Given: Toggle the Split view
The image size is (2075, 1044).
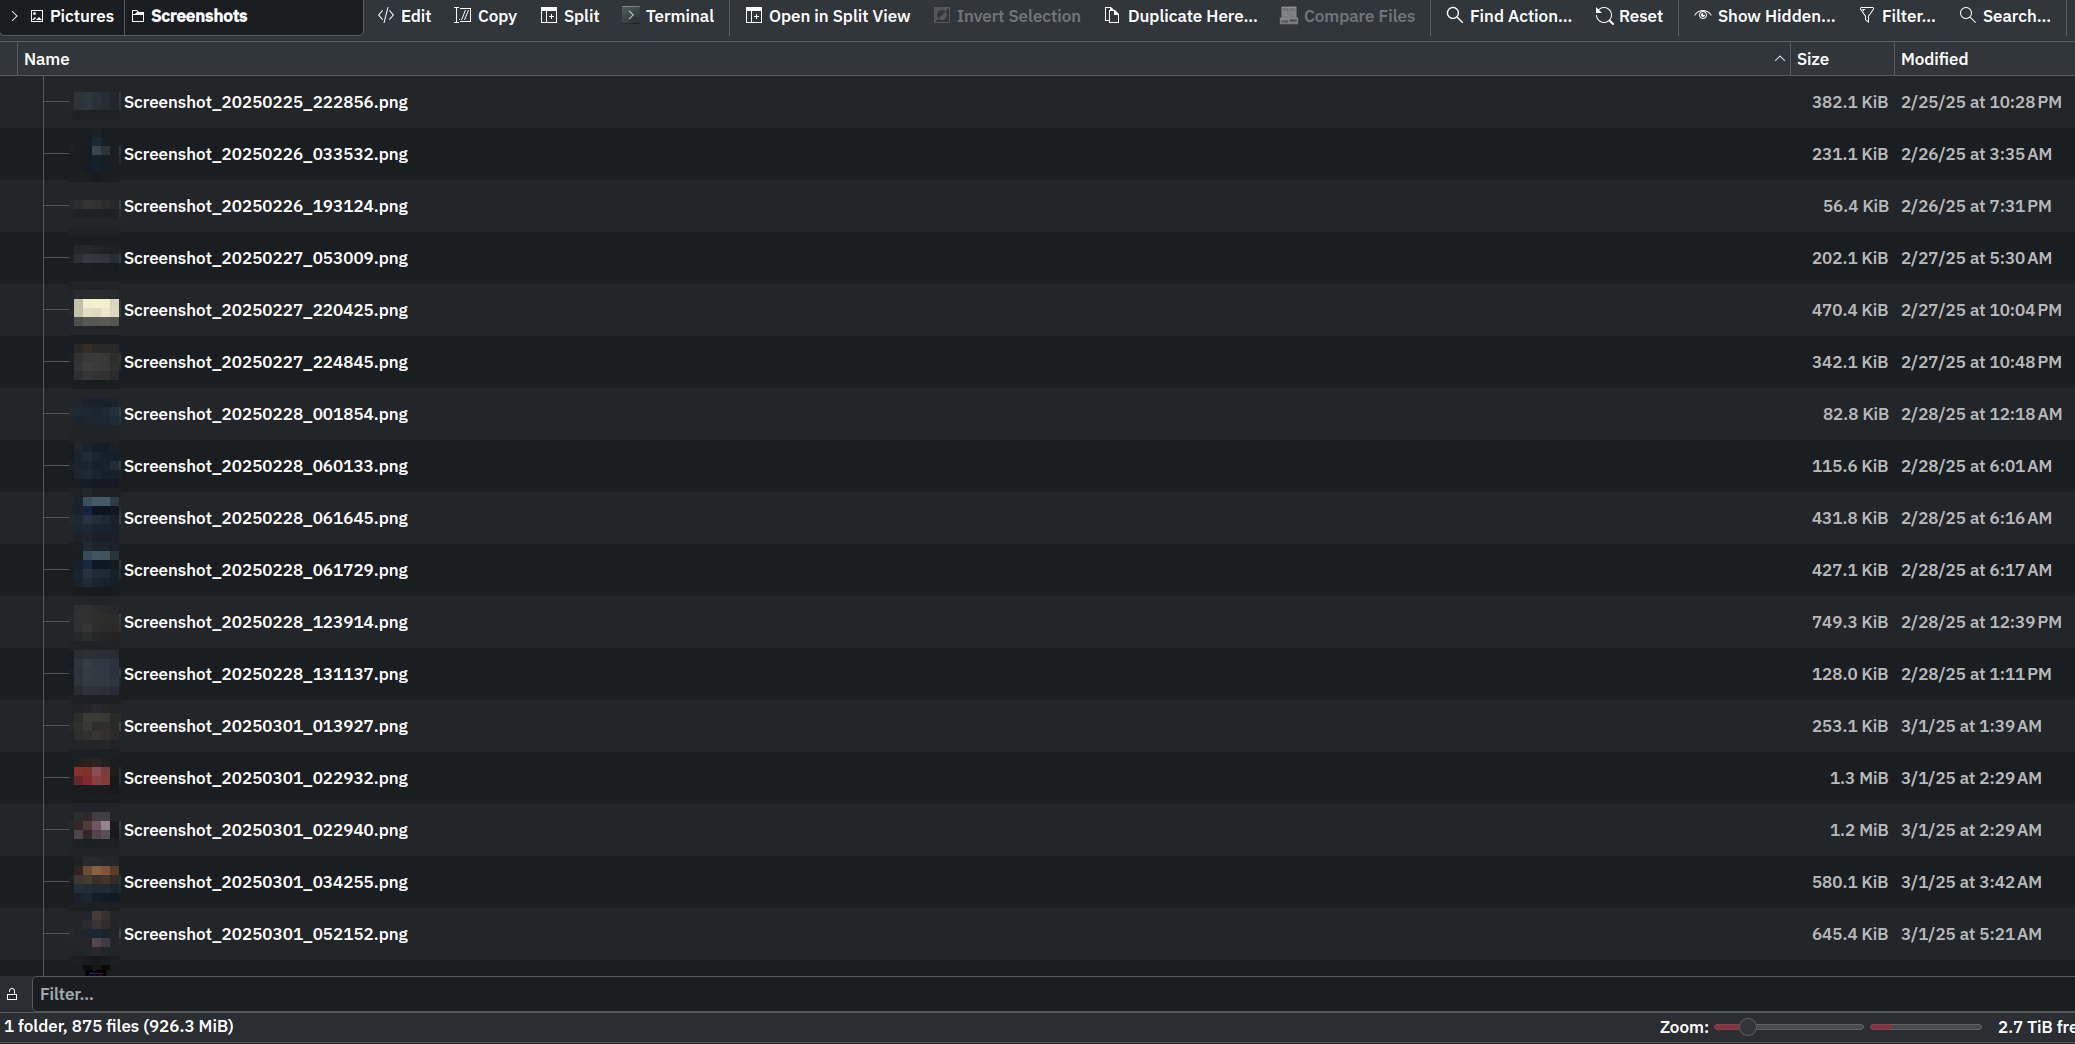Looking at the screenshot, I should (x=569, y=15).
